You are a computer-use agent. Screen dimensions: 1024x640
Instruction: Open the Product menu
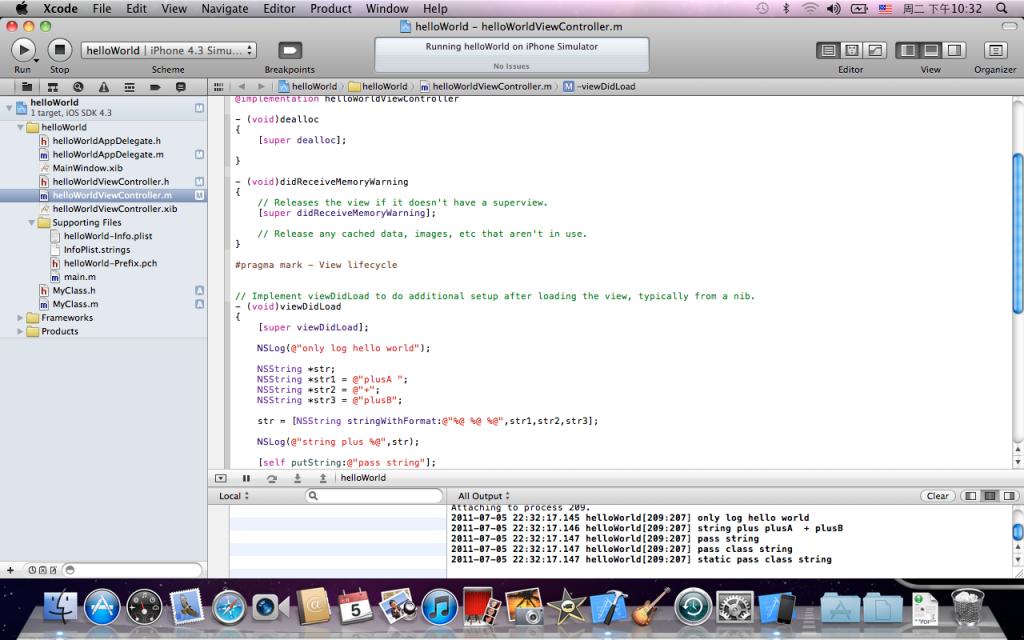330,8
